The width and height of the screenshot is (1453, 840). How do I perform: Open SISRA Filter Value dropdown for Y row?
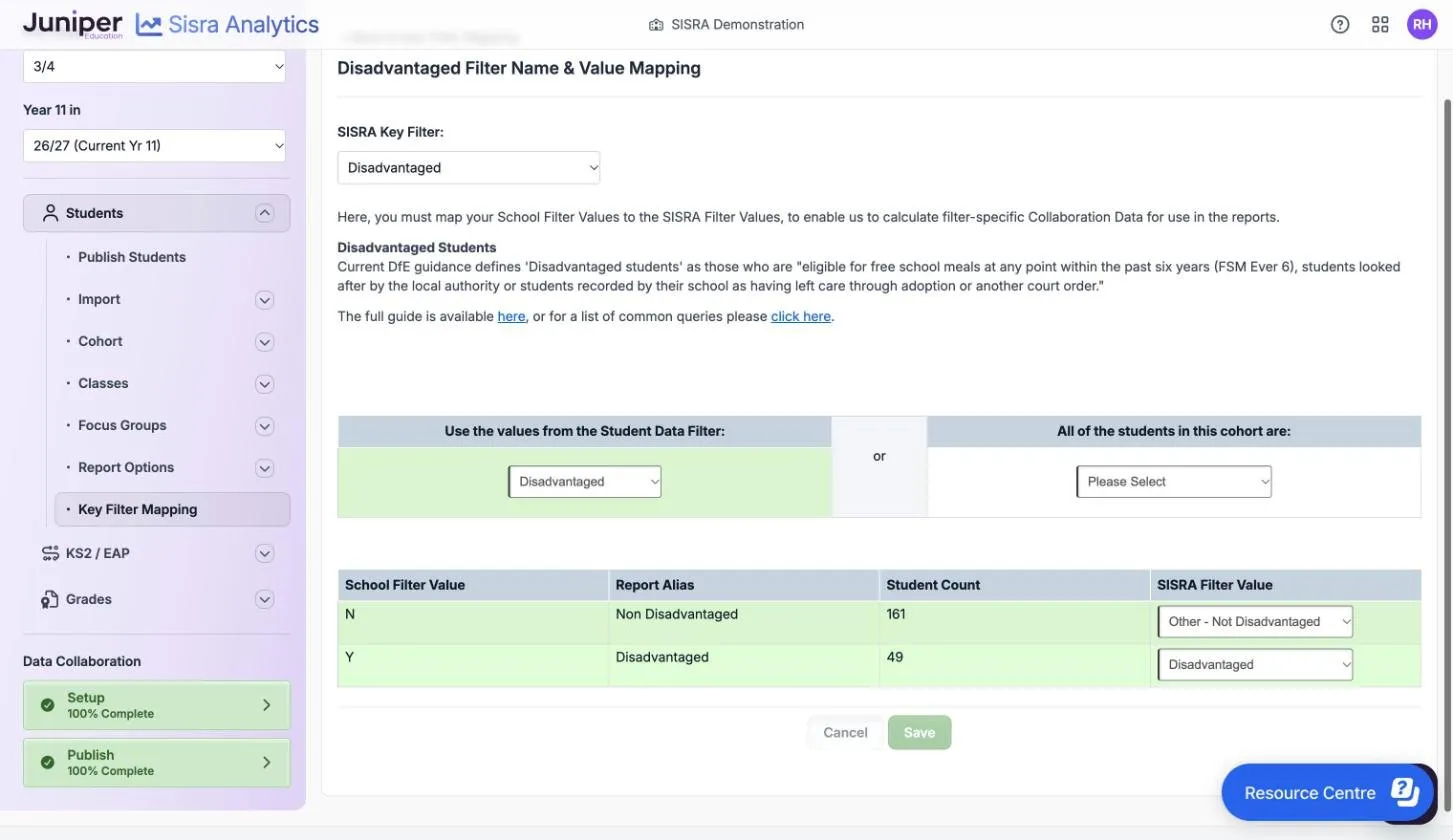pos(1255,665)
